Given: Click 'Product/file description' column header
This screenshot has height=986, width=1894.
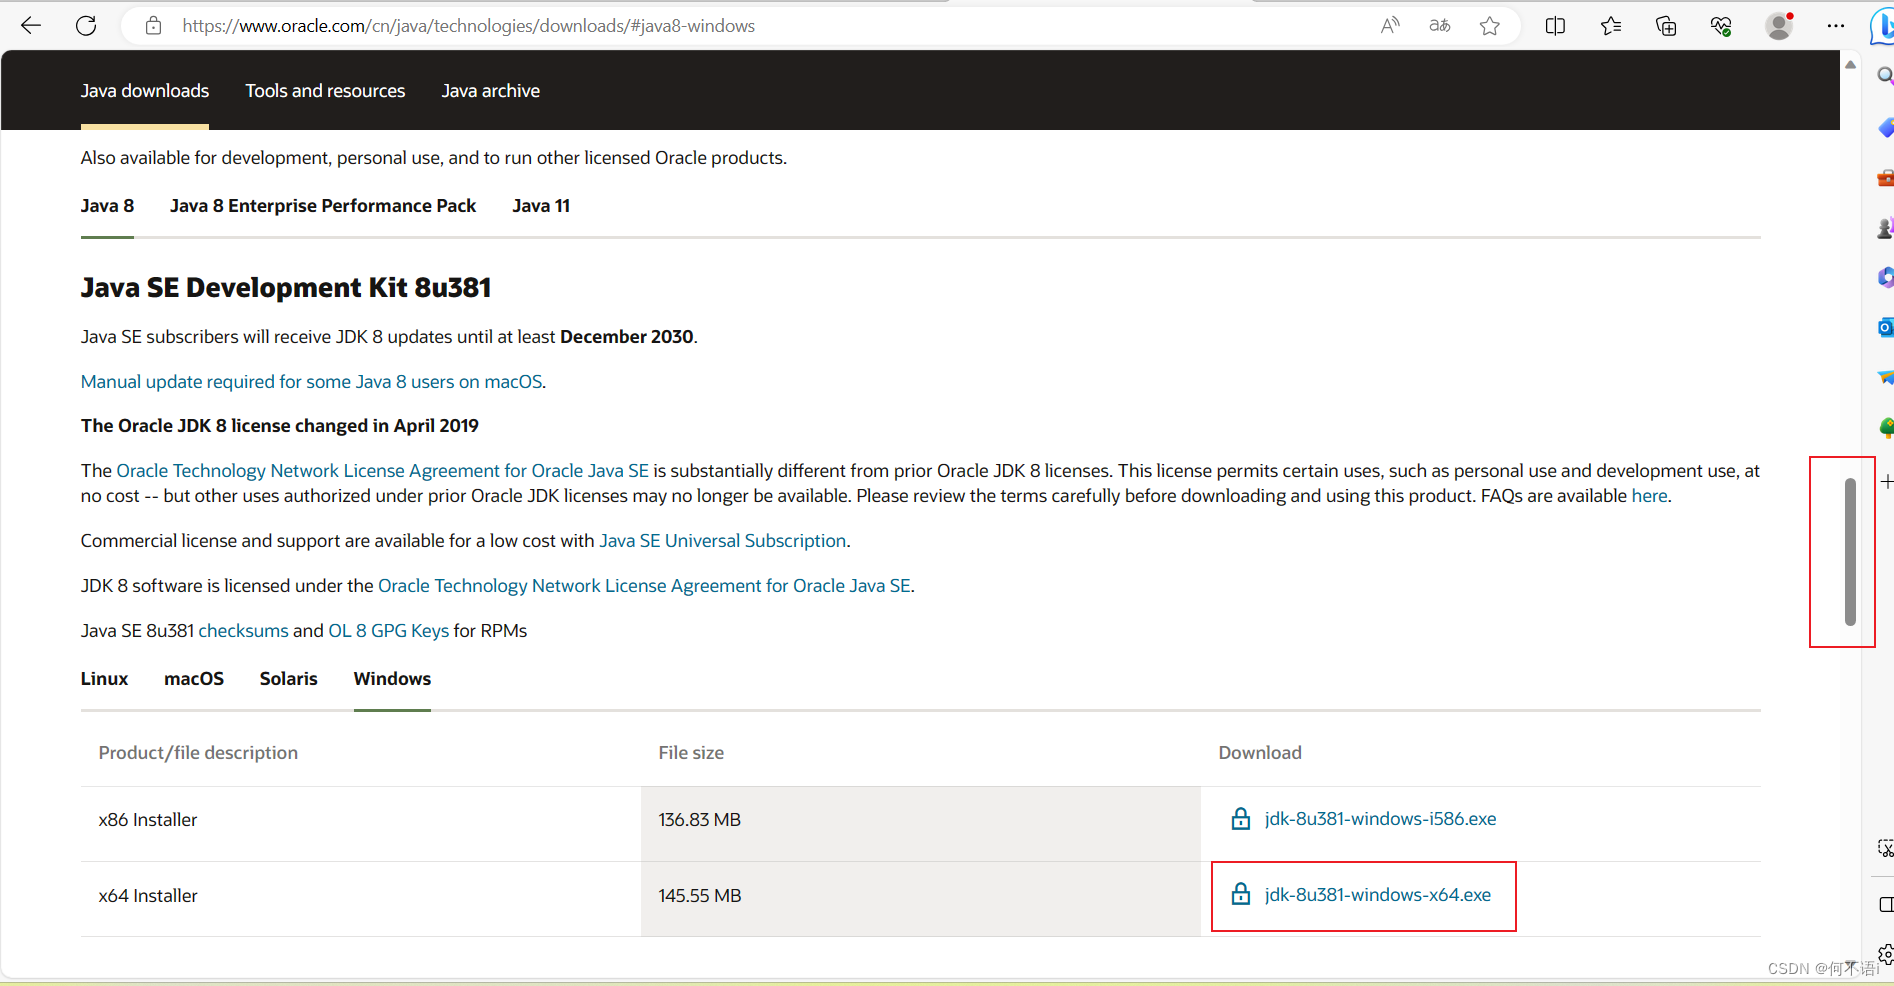Looking at the screenshot, I should (198, 753).
